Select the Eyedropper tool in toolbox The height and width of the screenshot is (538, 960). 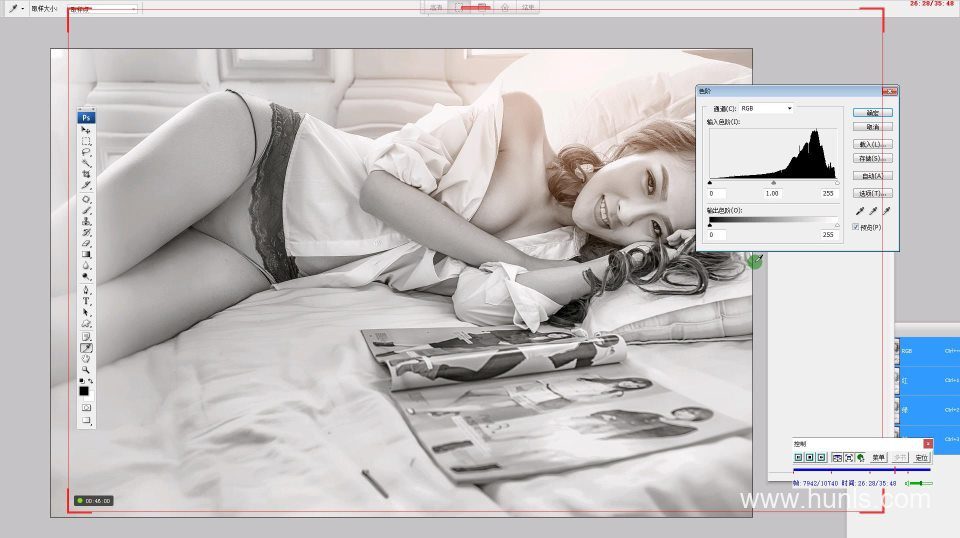(x=86, y=348)
